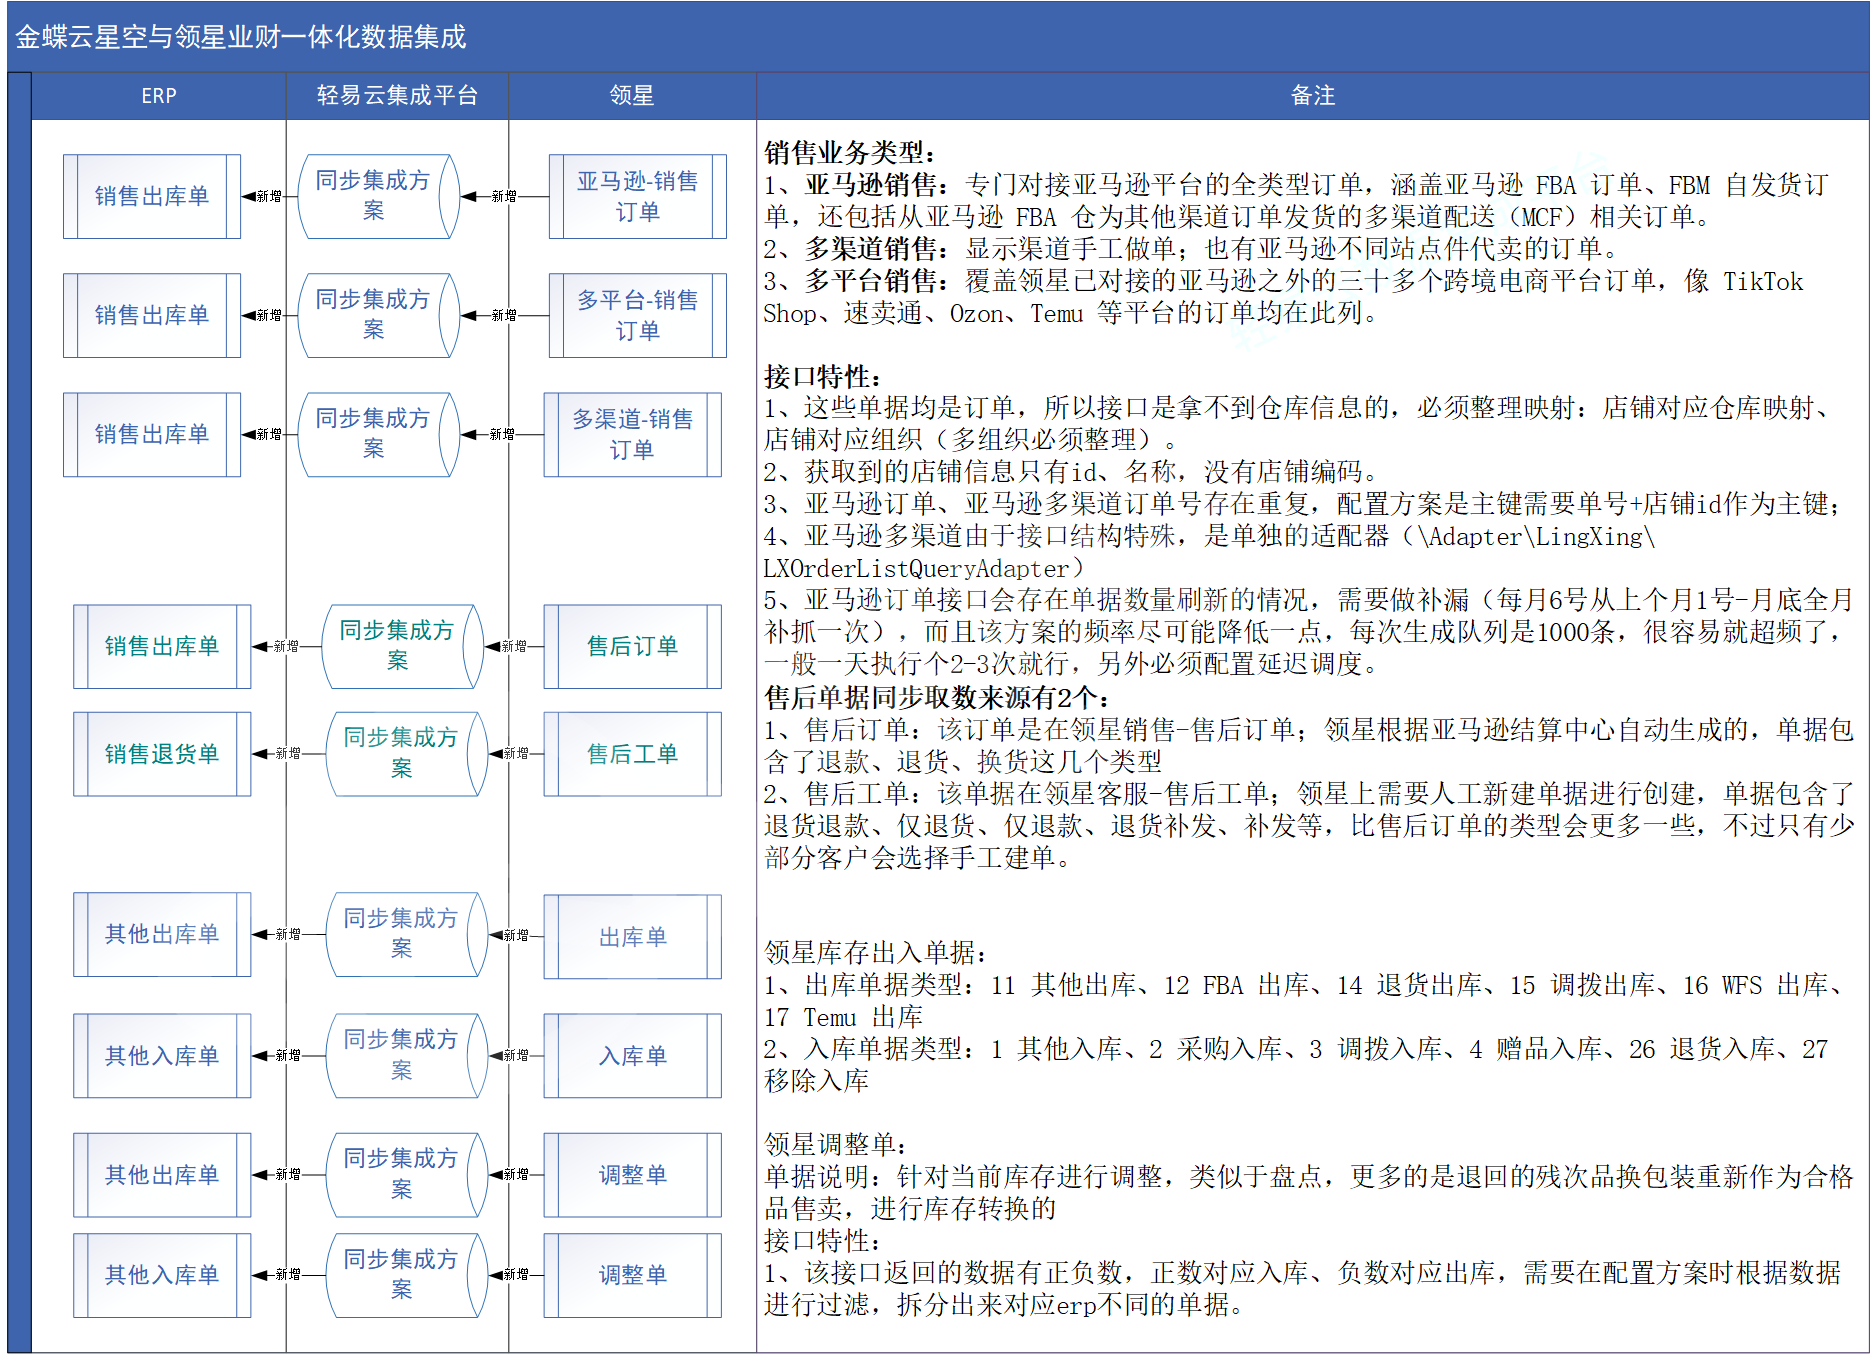Click the 销售退货单 box in ERP column
This screenshot has height=1354, width=1871.
[x=162, y=754]
